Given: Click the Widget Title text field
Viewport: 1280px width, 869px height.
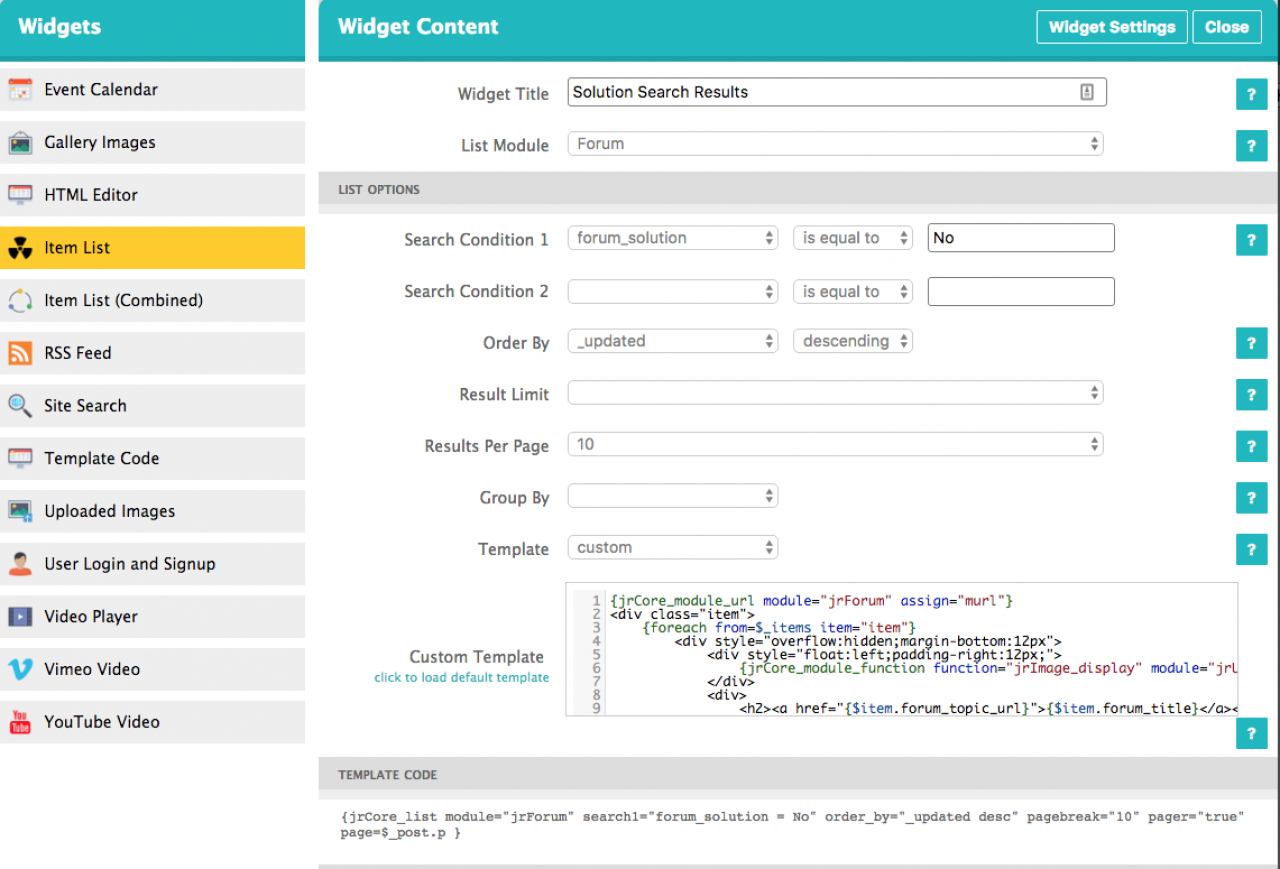Looking at the screenshot, I should pos(820,92).
